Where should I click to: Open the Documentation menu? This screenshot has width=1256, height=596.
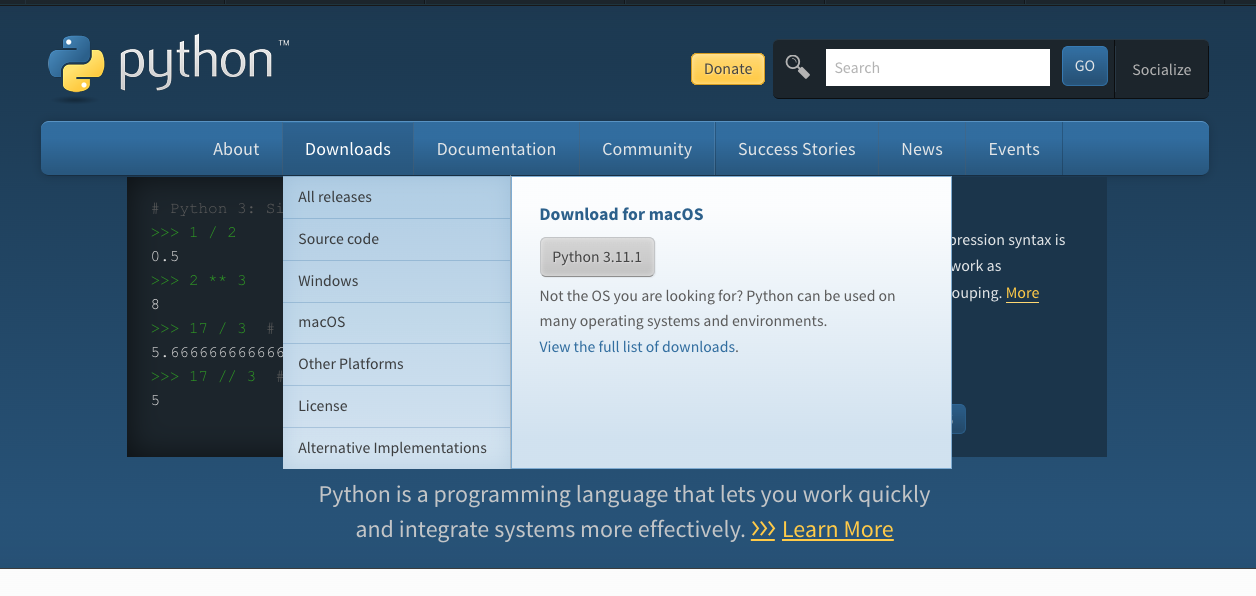click(496, 149)
